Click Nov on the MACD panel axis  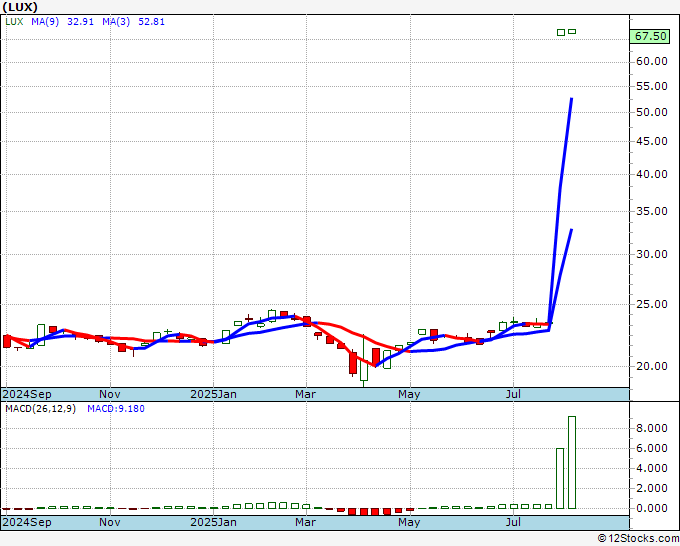[110, 522]
